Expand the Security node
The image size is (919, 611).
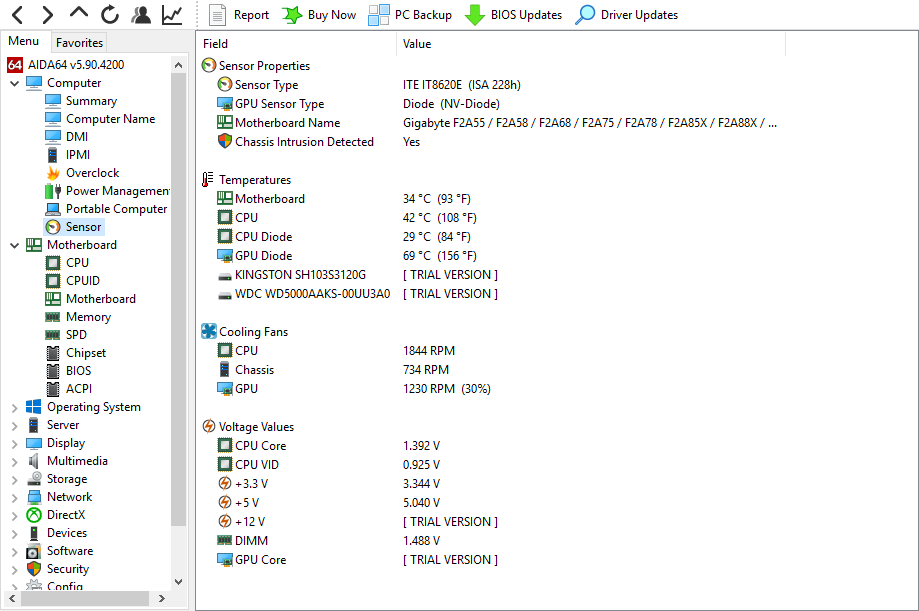(x=15, y=569)
